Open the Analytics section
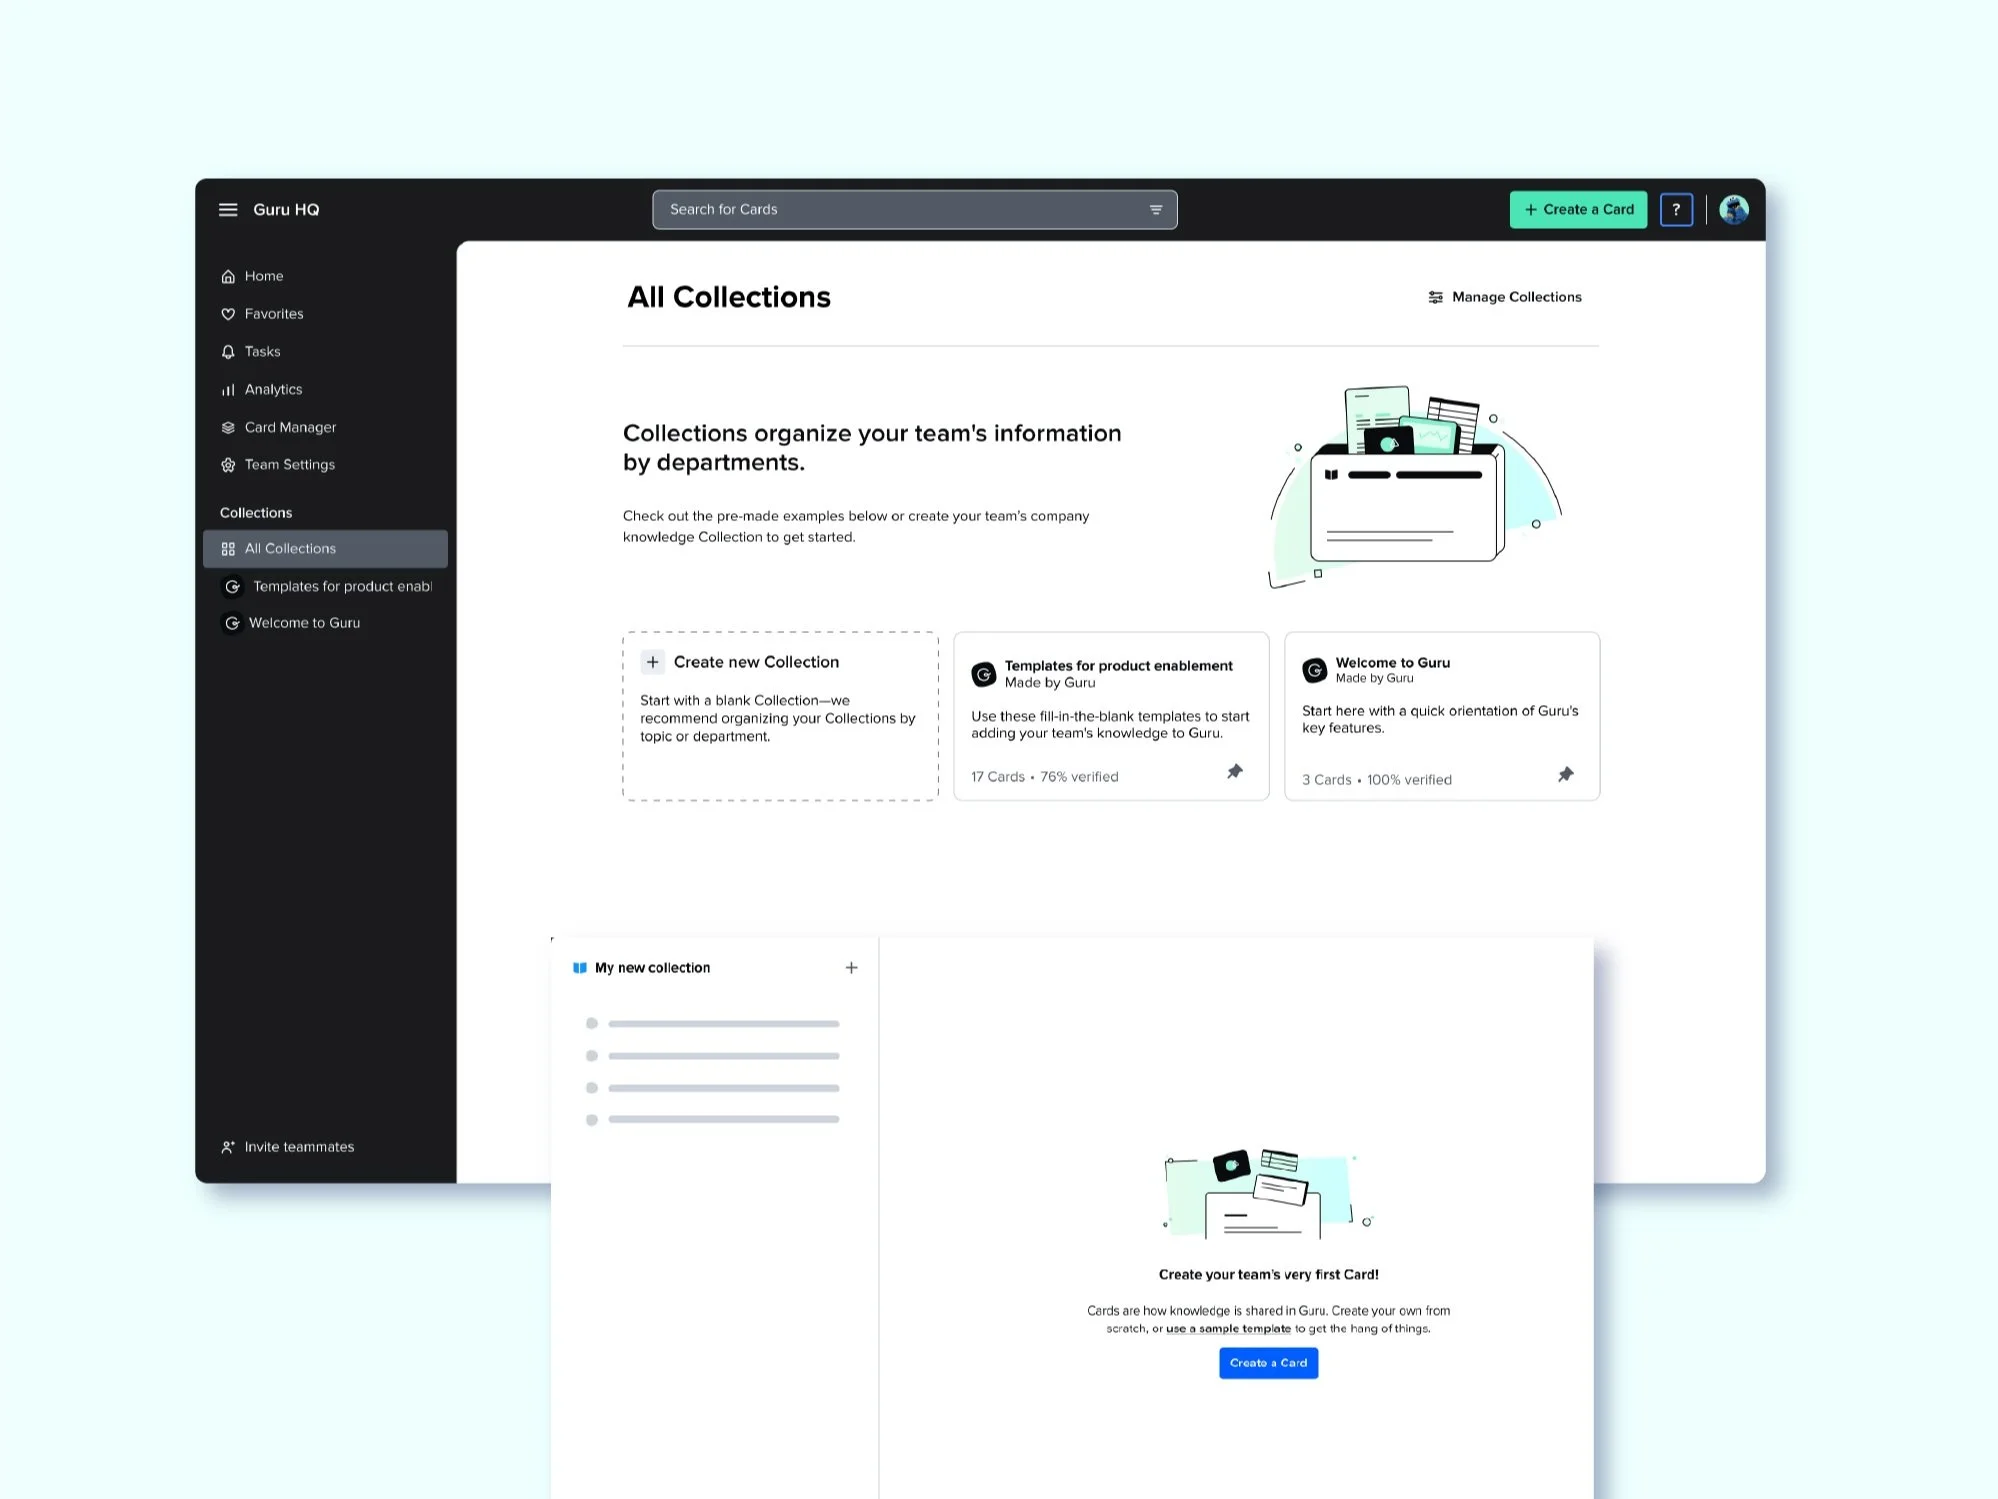Screen dimensions: 1998x1499 click(x=273, y=390)
